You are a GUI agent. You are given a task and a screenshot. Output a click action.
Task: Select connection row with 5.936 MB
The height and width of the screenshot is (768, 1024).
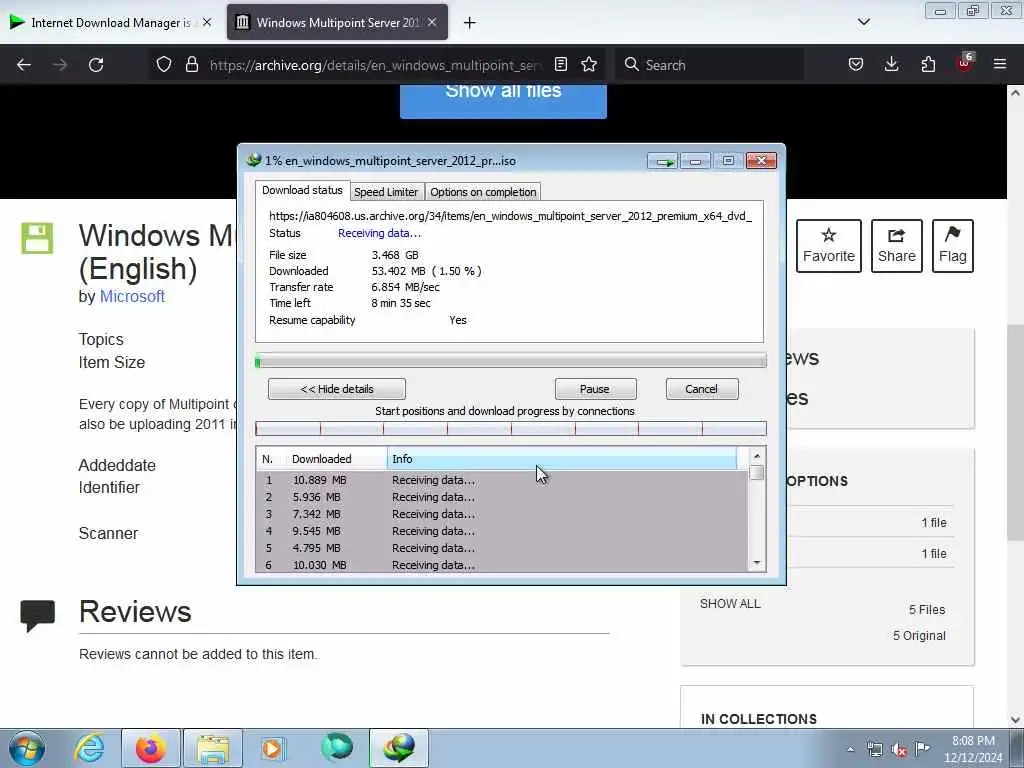(502, 497)
